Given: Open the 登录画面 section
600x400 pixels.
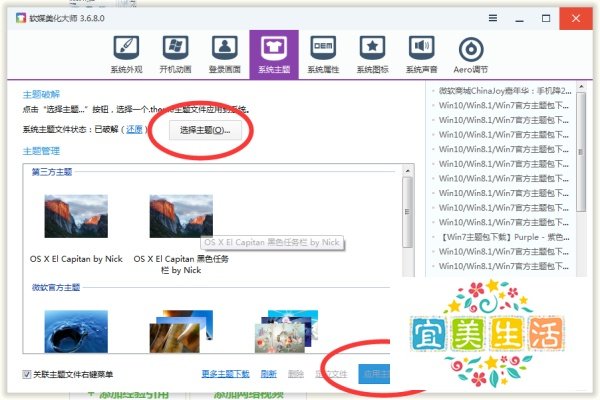Looking at the screenshot, I should [225, 54].
